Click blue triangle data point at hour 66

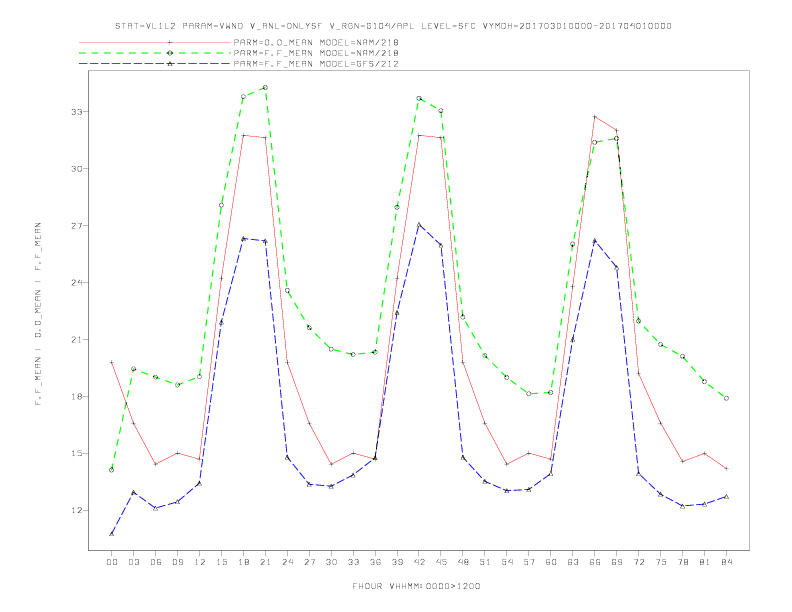click(595, 240)
